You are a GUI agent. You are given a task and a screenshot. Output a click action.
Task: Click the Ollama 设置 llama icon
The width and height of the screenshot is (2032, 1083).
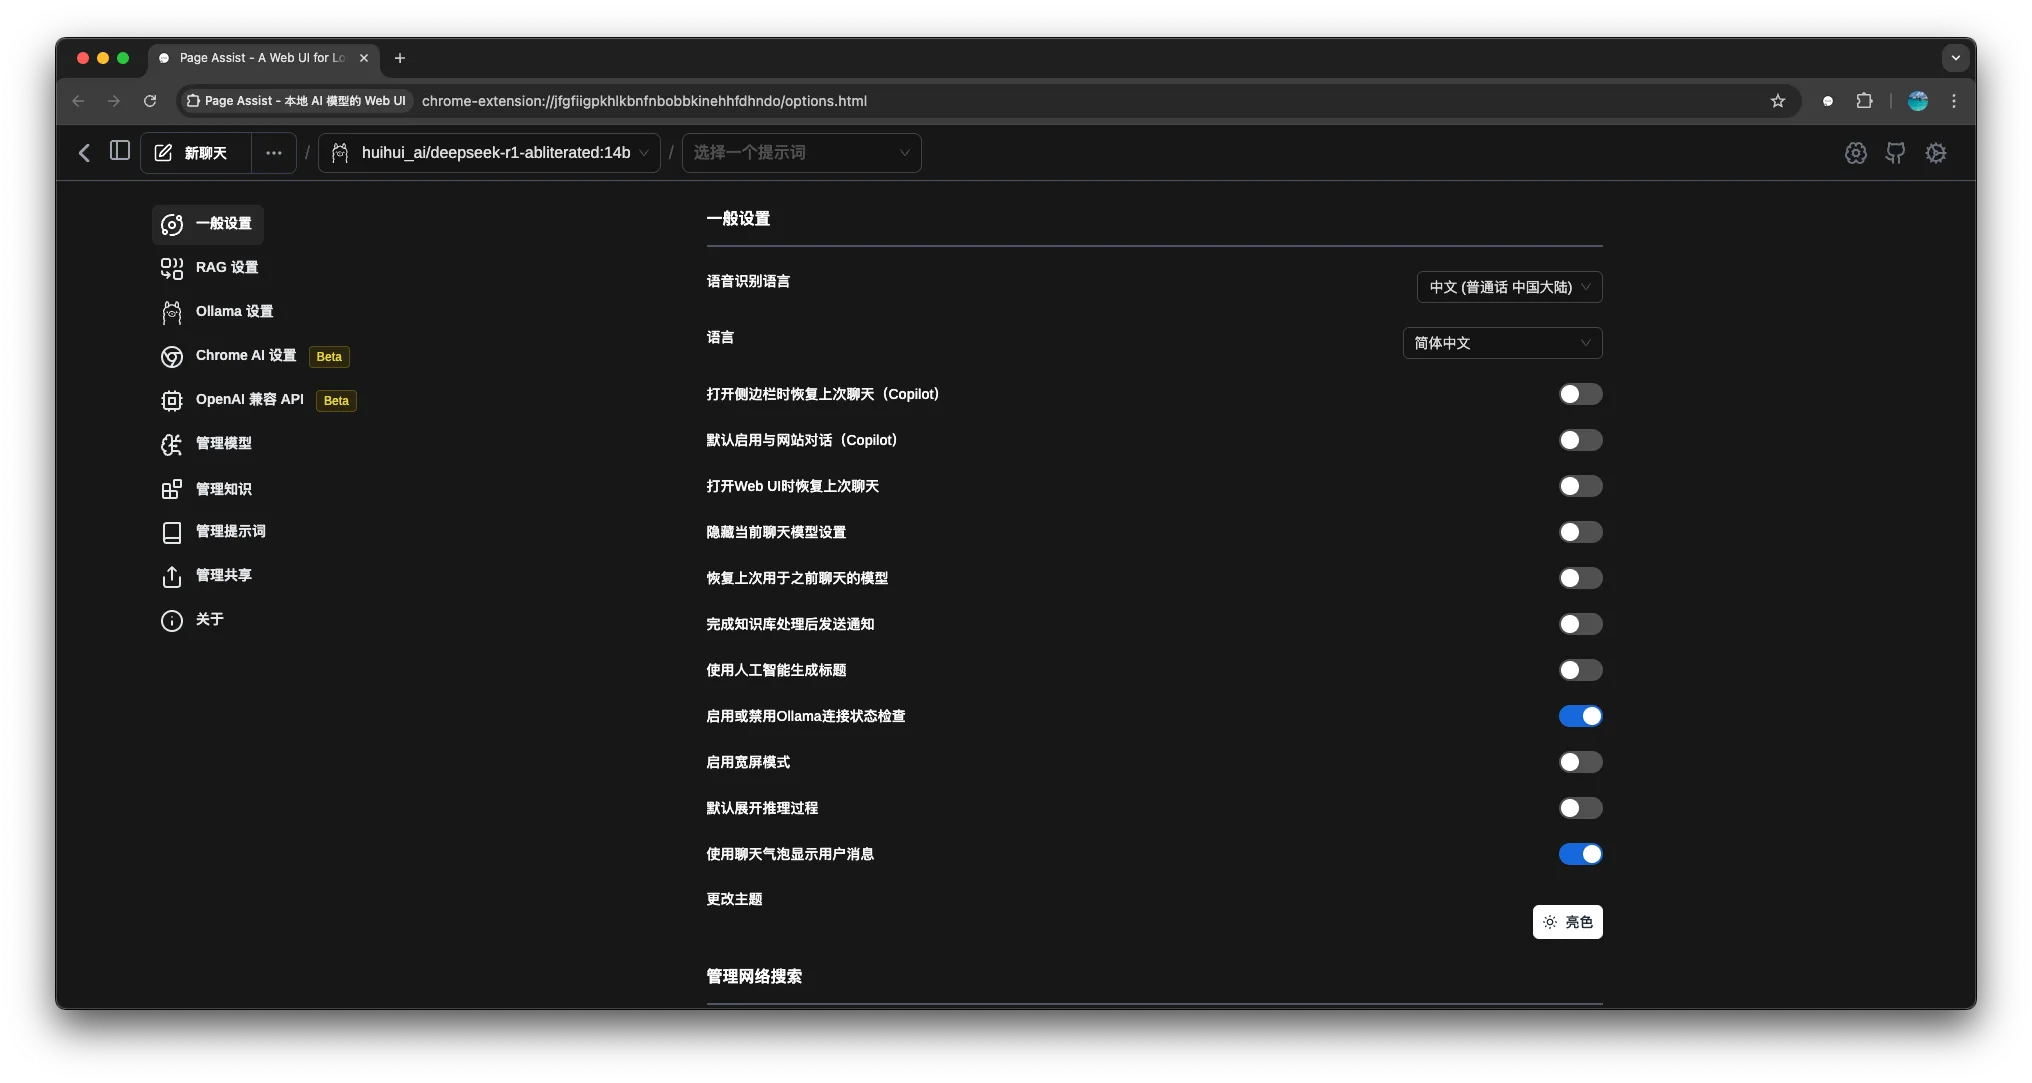tap(172, 312)
